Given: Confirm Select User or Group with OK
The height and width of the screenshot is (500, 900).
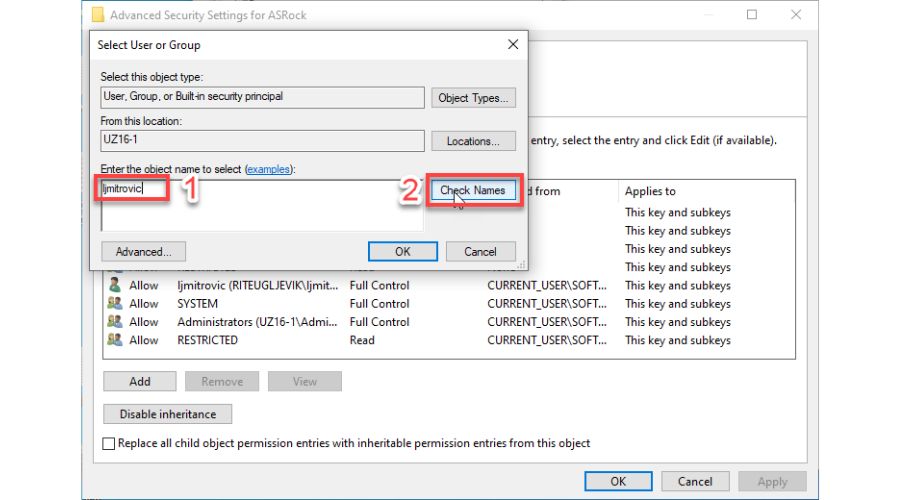Looking at the screenshot, I should coord(402,251).
